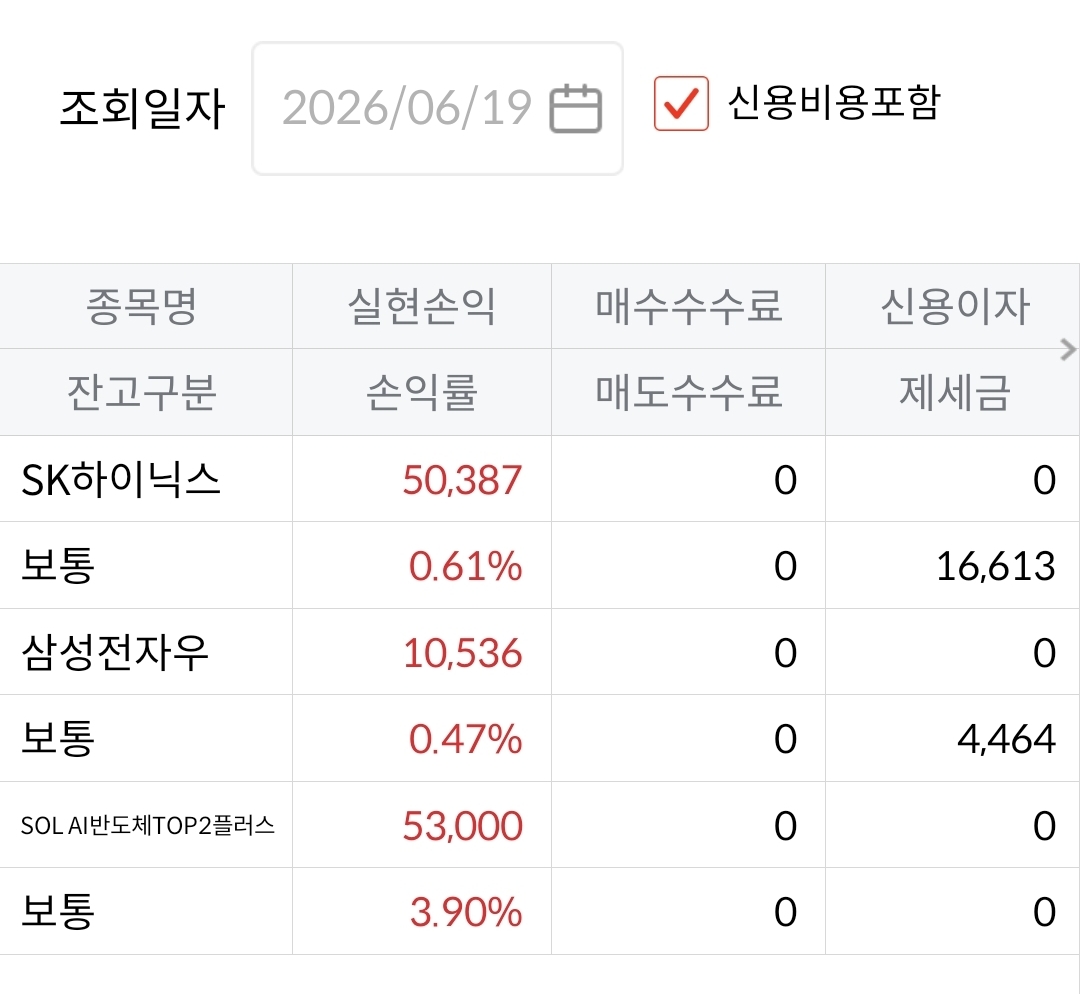Click realized profit value 53,000

463,826
